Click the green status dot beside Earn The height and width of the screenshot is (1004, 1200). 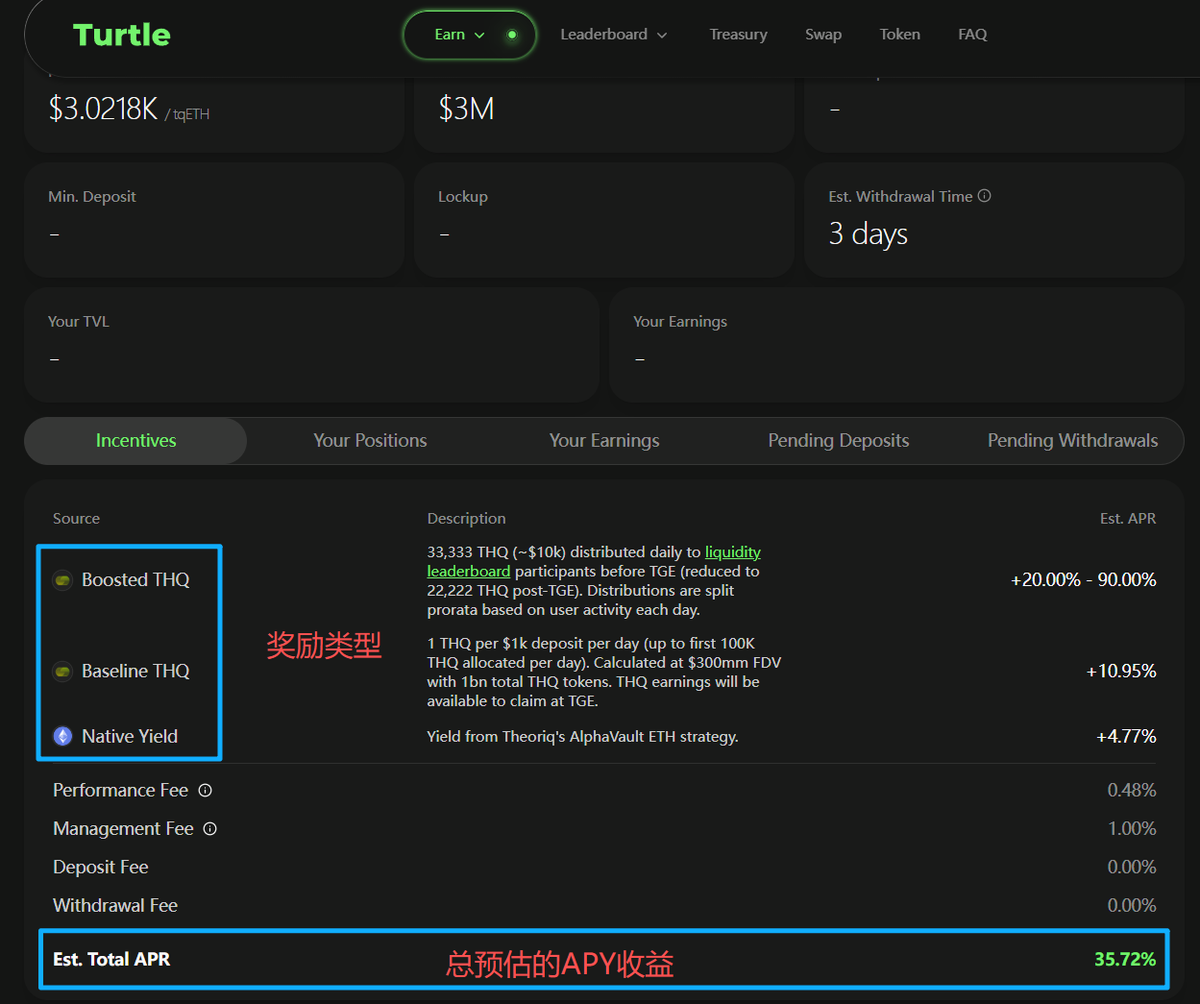[512, 35]
